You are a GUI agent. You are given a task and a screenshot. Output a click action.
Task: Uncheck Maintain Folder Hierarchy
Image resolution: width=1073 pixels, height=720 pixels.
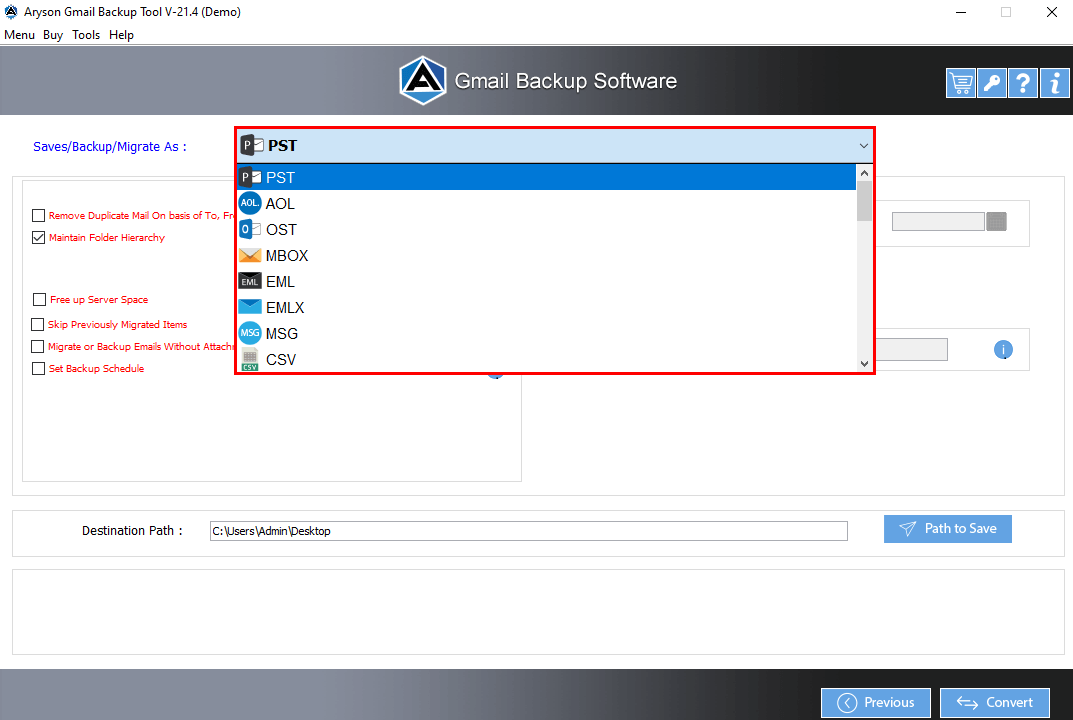pyautogui.click(x=38, y=237)
